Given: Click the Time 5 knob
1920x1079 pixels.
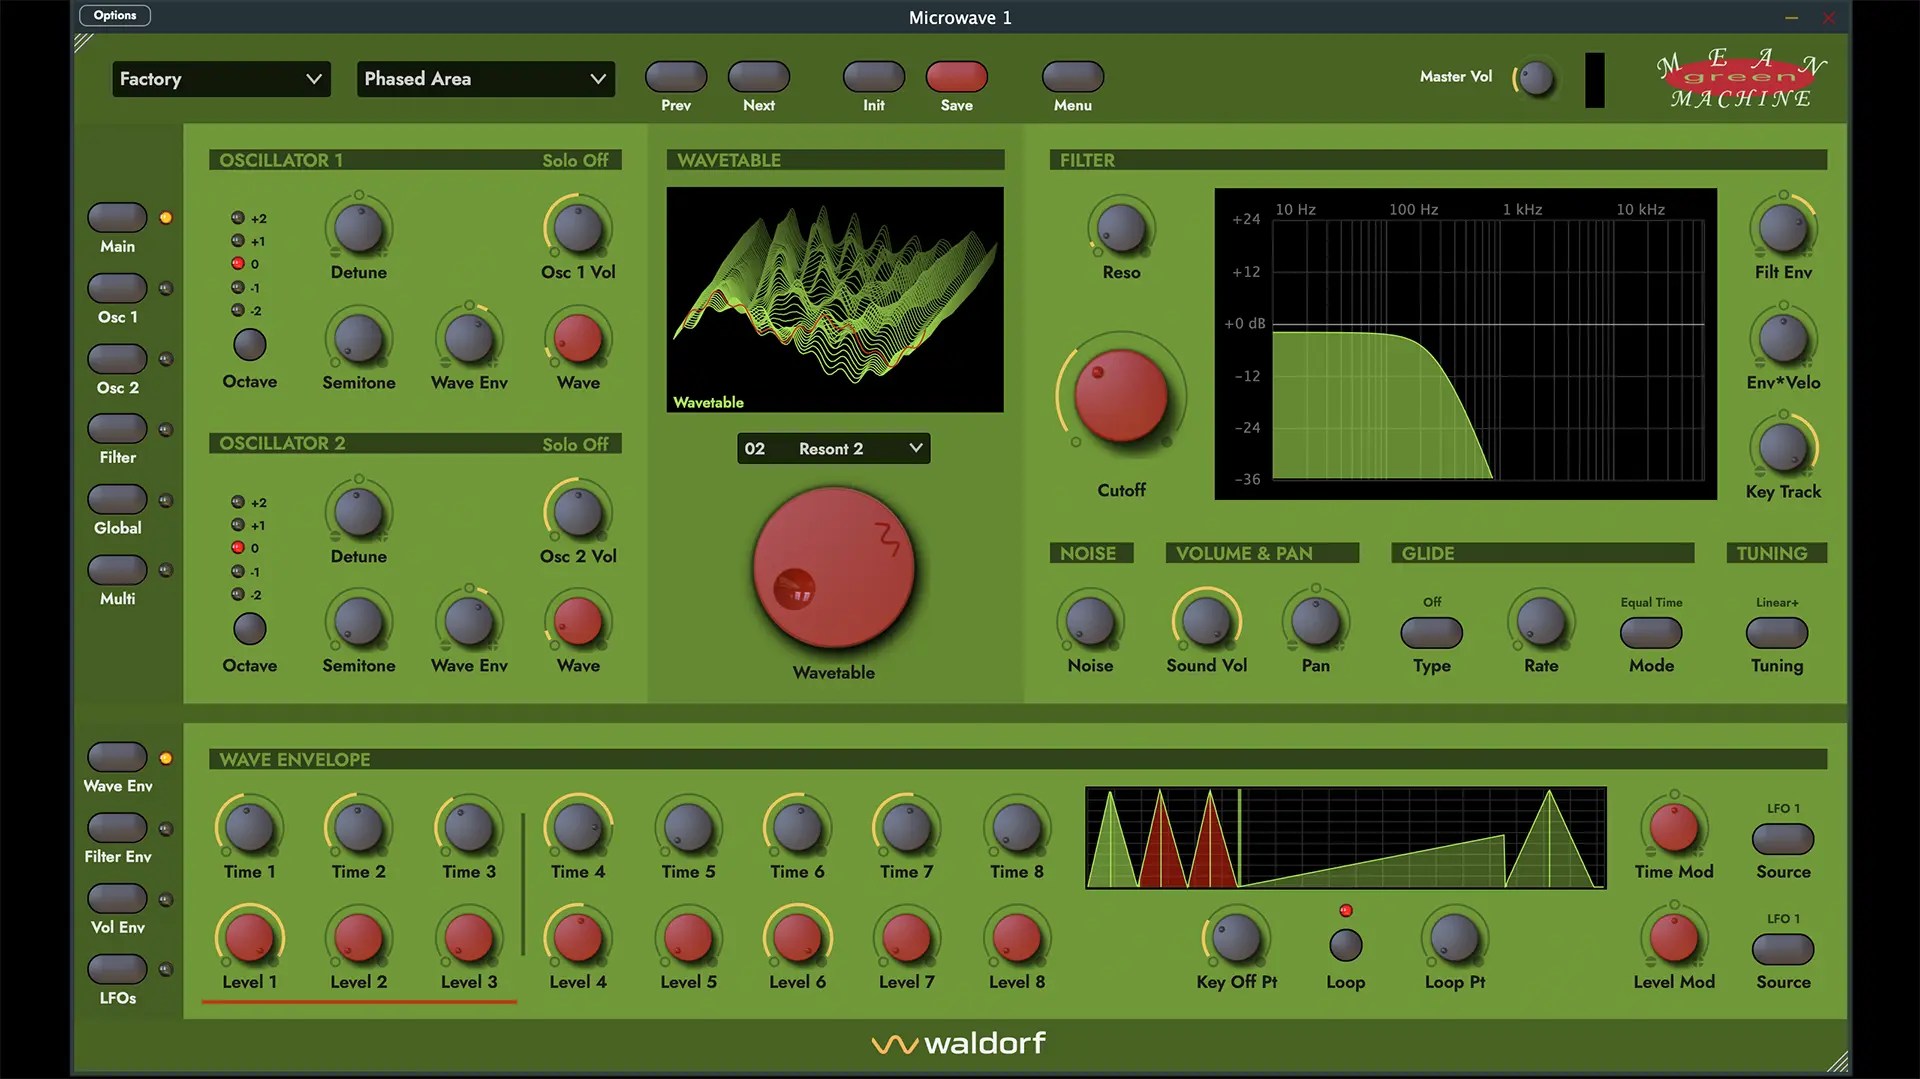Looking at the screenshot, I should pyautogui.click(x=688, y=828).
